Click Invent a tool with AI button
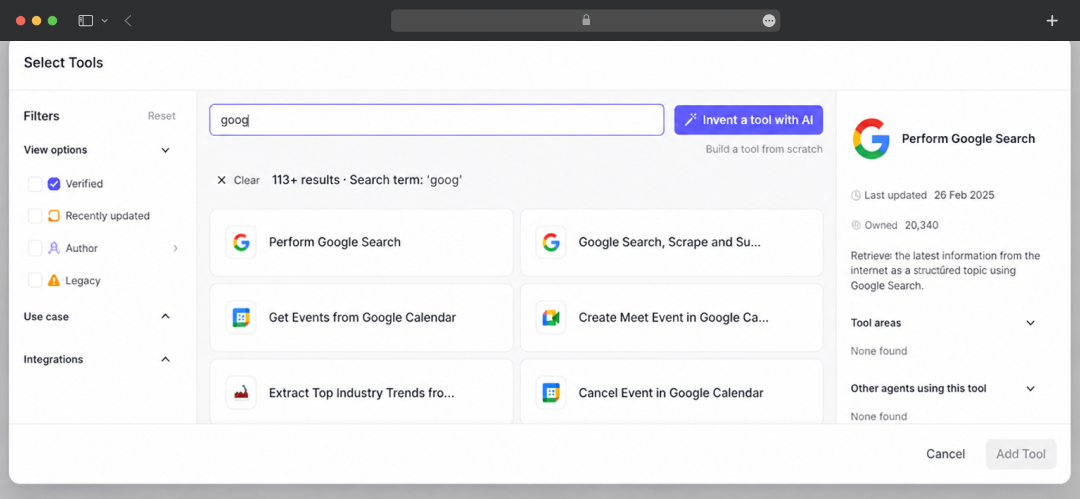 749,120
